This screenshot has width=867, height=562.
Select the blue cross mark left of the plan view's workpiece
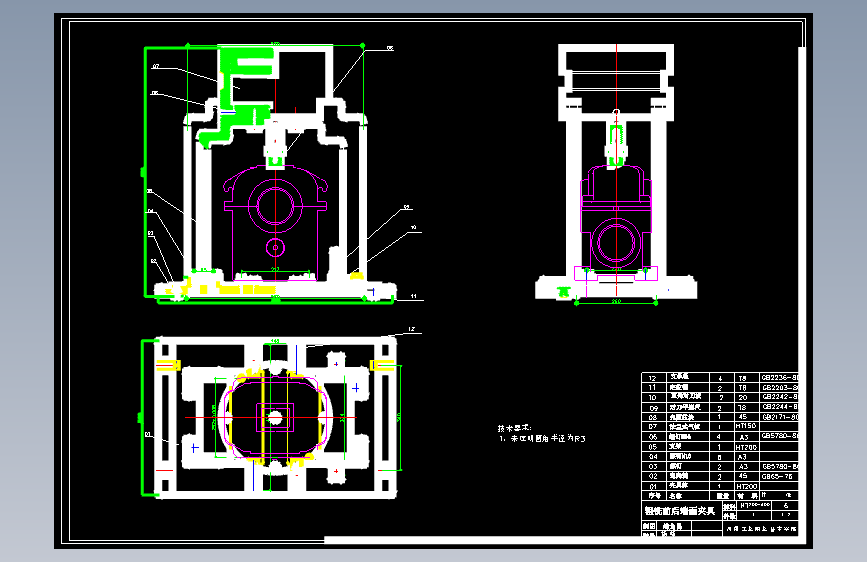pyautogui.click(x=195, y=448)
